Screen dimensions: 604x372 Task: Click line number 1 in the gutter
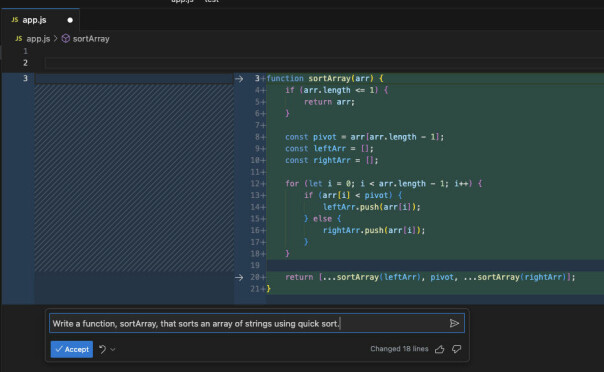coord(25,51)
